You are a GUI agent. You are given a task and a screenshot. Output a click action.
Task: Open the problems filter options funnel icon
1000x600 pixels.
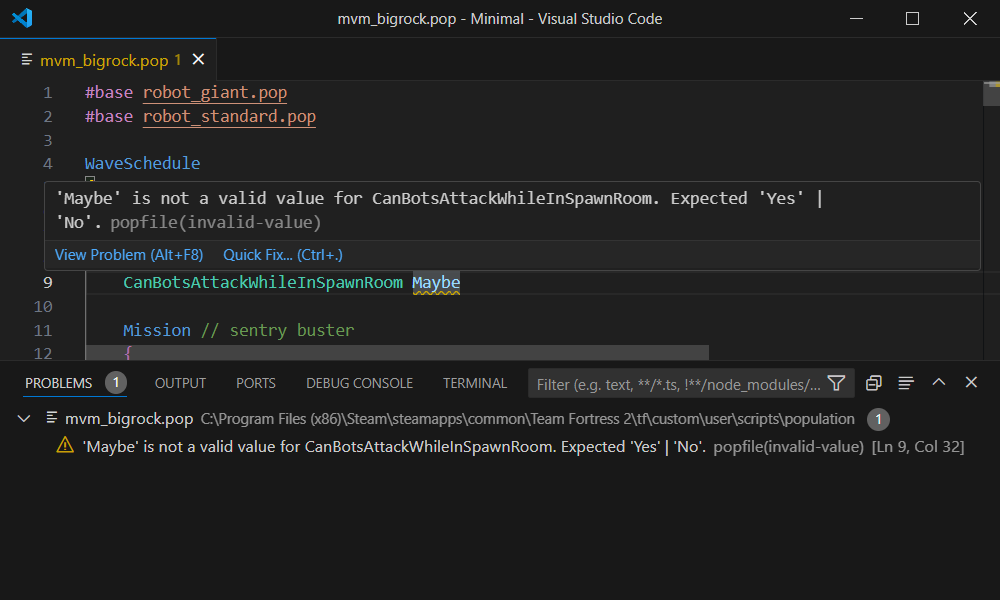pyautogui.click(x=837, y=383)
